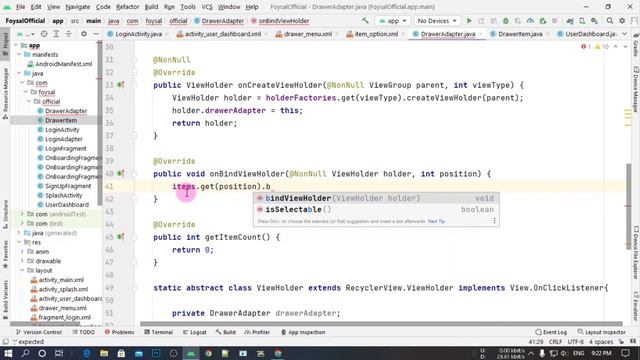The width and height of the screenshot is (640, 360).
Task: Click Collapse All in Project panel
Action: [x=68, y=34]
